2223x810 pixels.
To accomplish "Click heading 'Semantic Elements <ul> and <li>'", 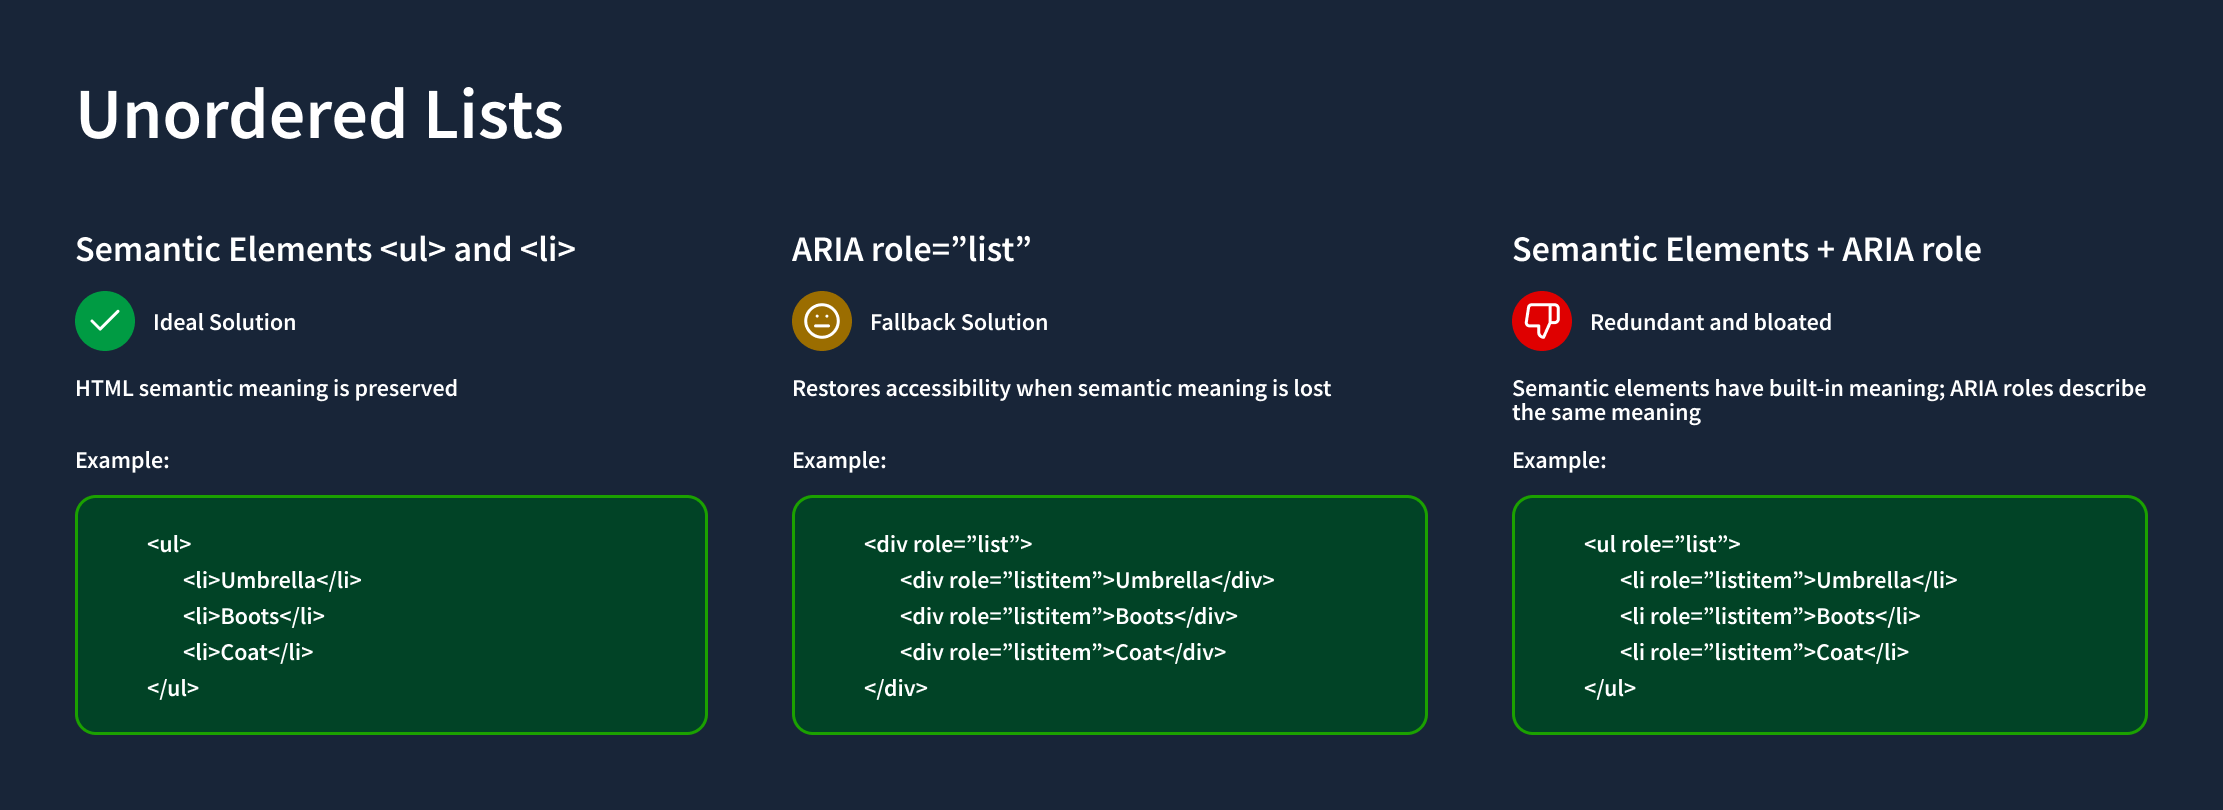I will [325, 249].
